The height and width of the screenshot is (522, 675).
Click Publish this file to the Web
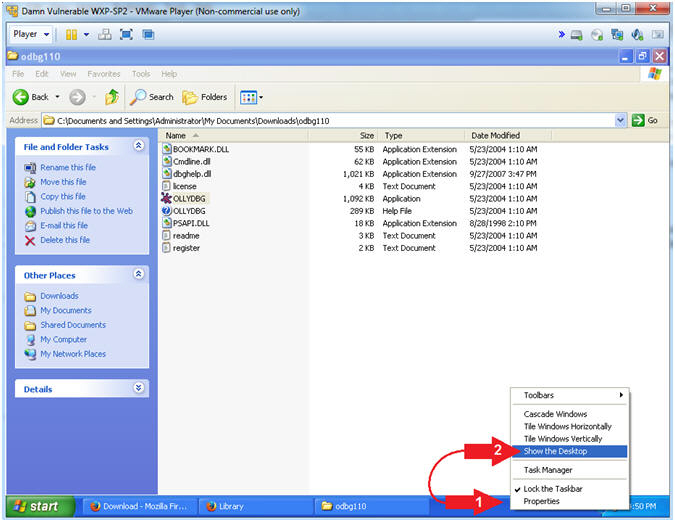point(87,211)
